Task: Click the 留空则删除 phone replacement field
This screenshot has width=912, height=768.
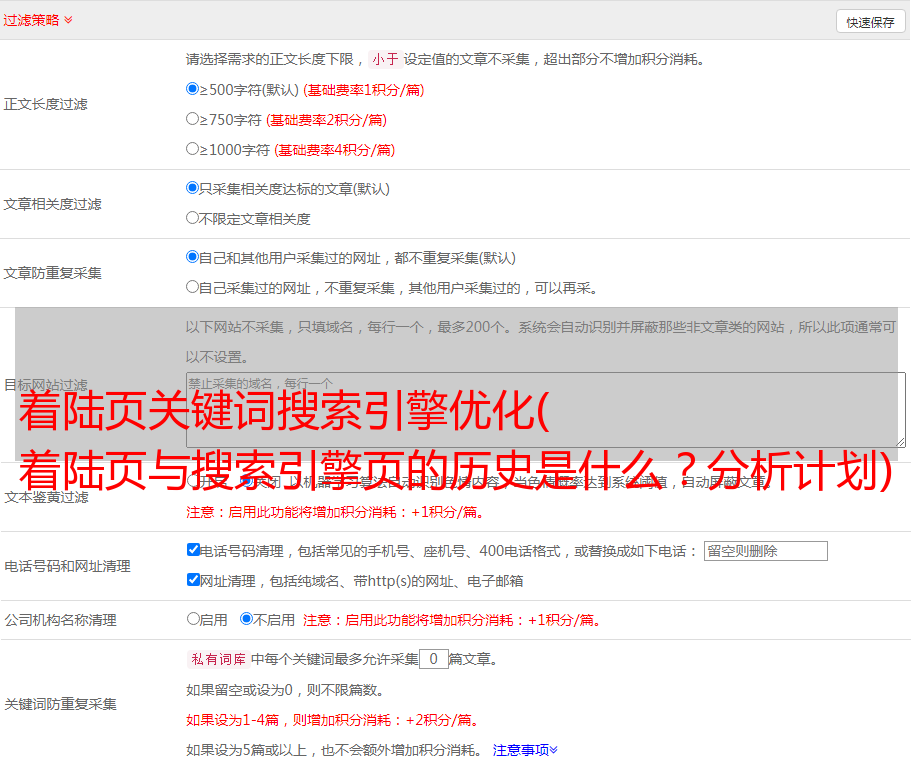Action: (x=765, y=551)
